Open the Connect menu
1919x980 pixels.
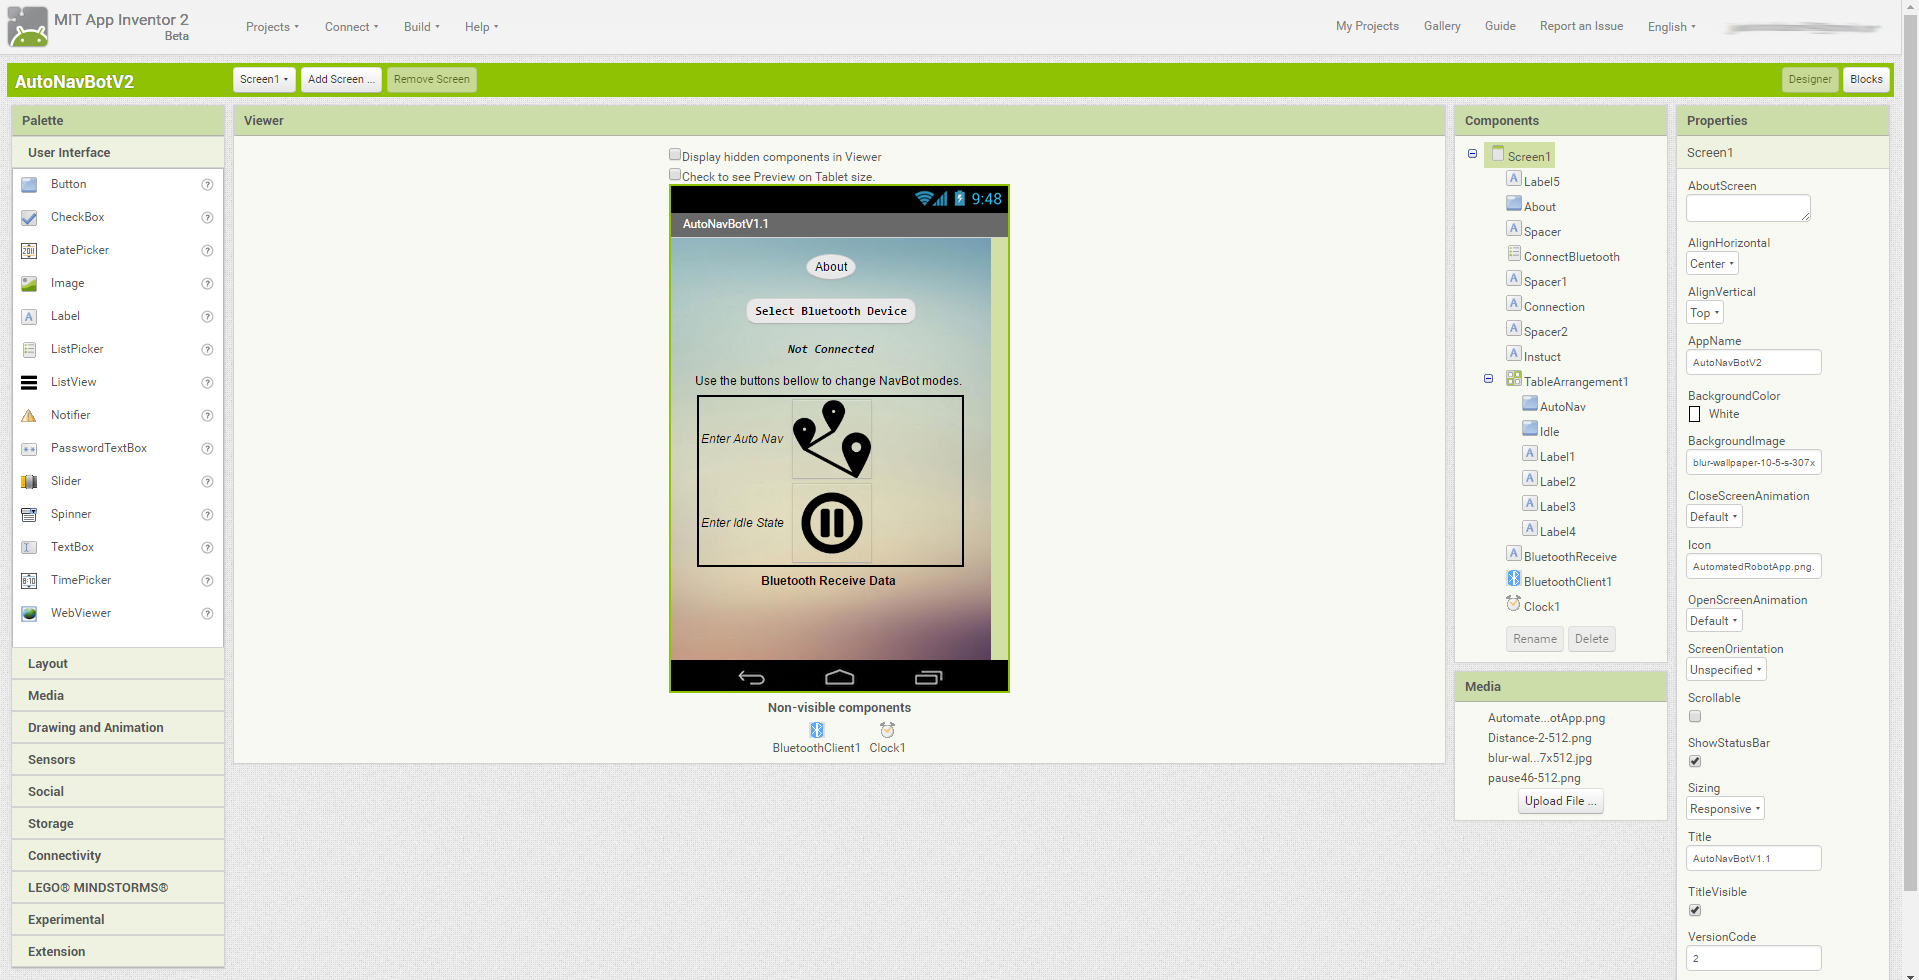(x=351, y=27)
